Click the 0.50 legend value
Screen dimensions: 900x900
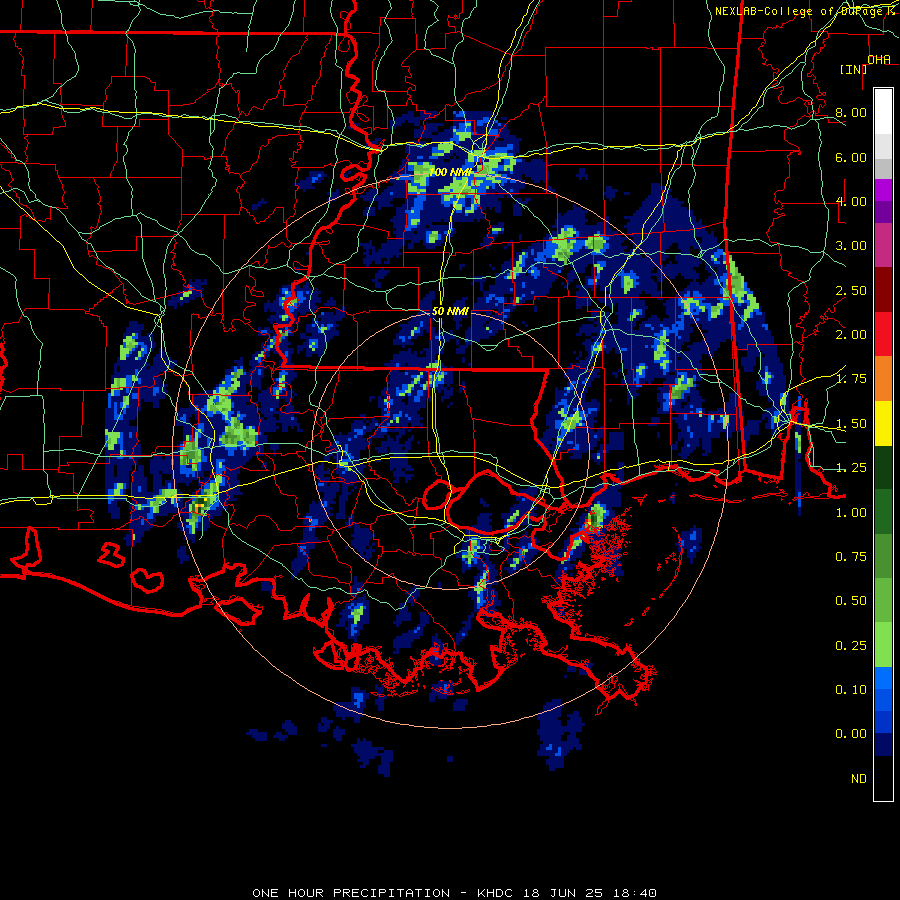[x=851, y=601]
